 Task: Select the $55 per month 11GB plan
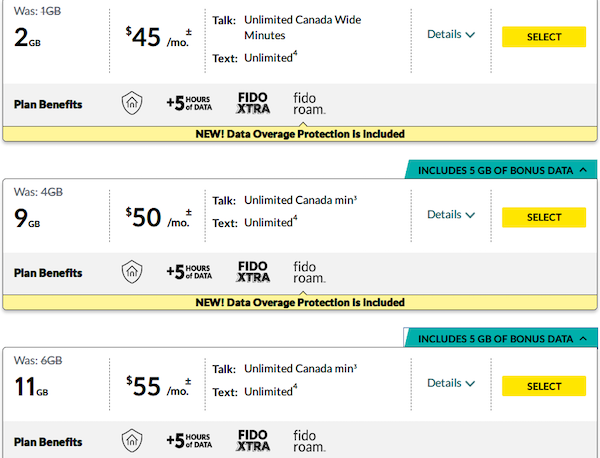[544, 386]
